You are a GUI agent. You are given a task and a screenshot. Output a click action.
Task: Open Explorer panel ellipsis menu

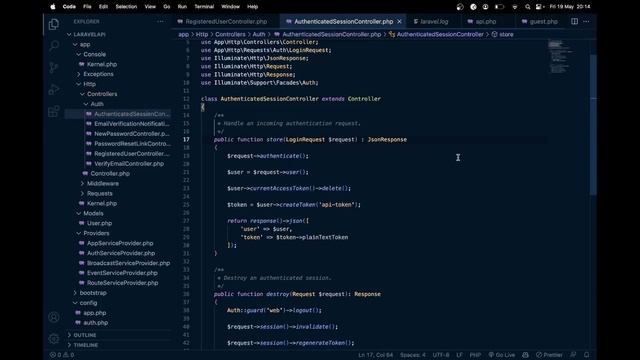[x=160, y=21]
